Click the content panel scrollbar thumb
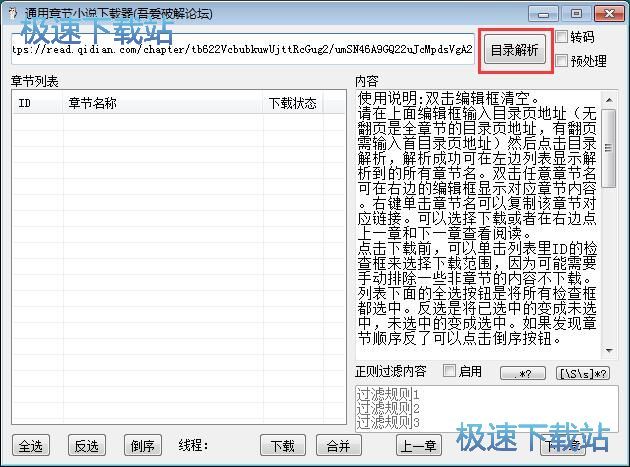 click(x=609, y=148)
